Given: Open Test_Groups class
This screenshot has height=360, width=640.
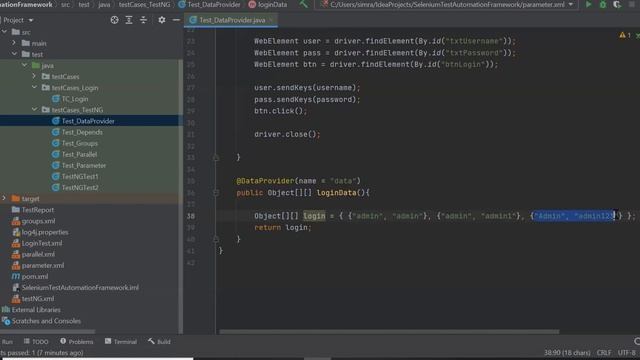Looking at the screenshot, I should [80, 143].
